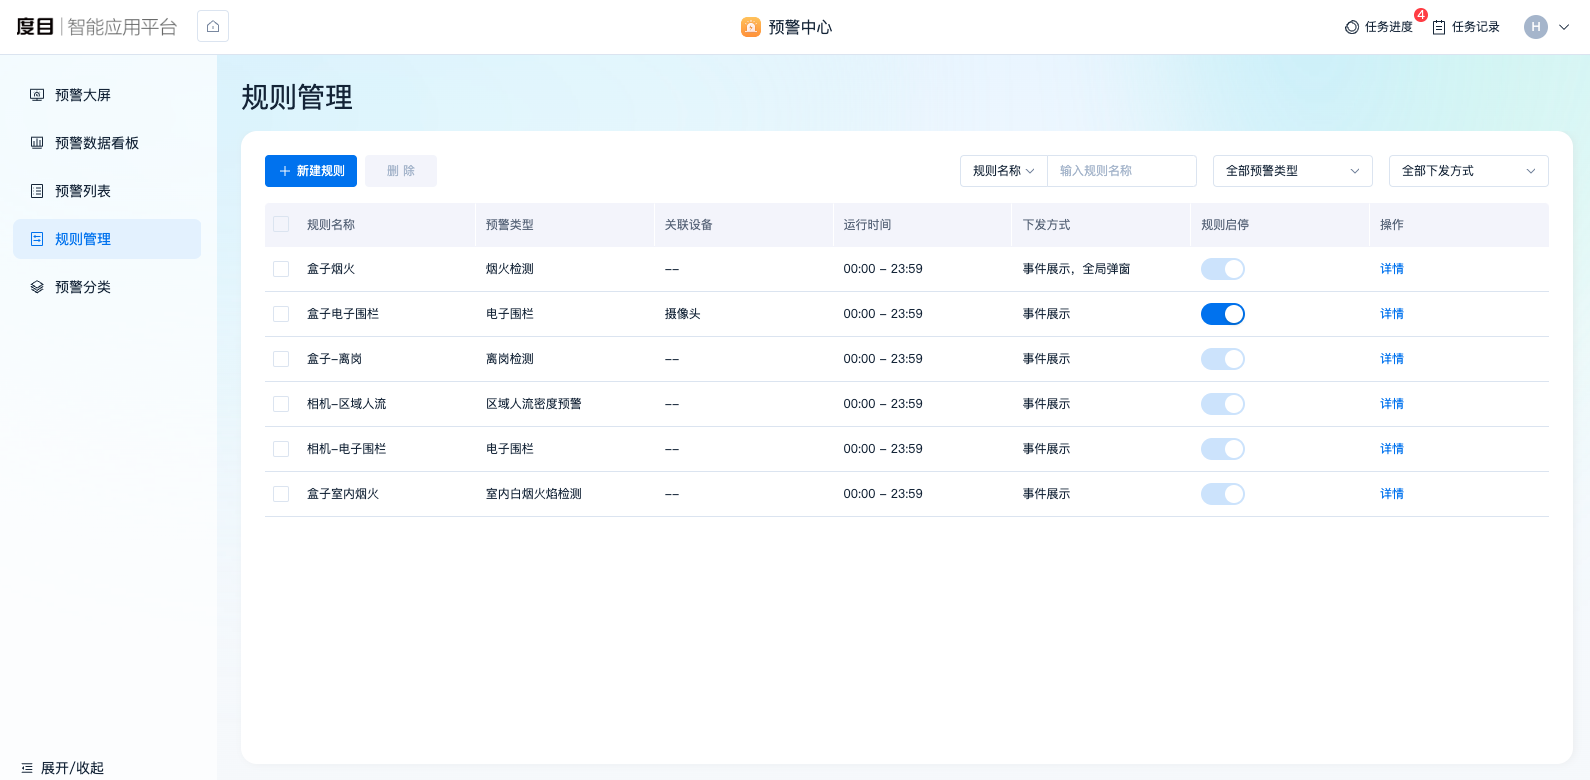
Task: Tick the checkbox for 相机-区域人流
Action: (x=281, y=404)
